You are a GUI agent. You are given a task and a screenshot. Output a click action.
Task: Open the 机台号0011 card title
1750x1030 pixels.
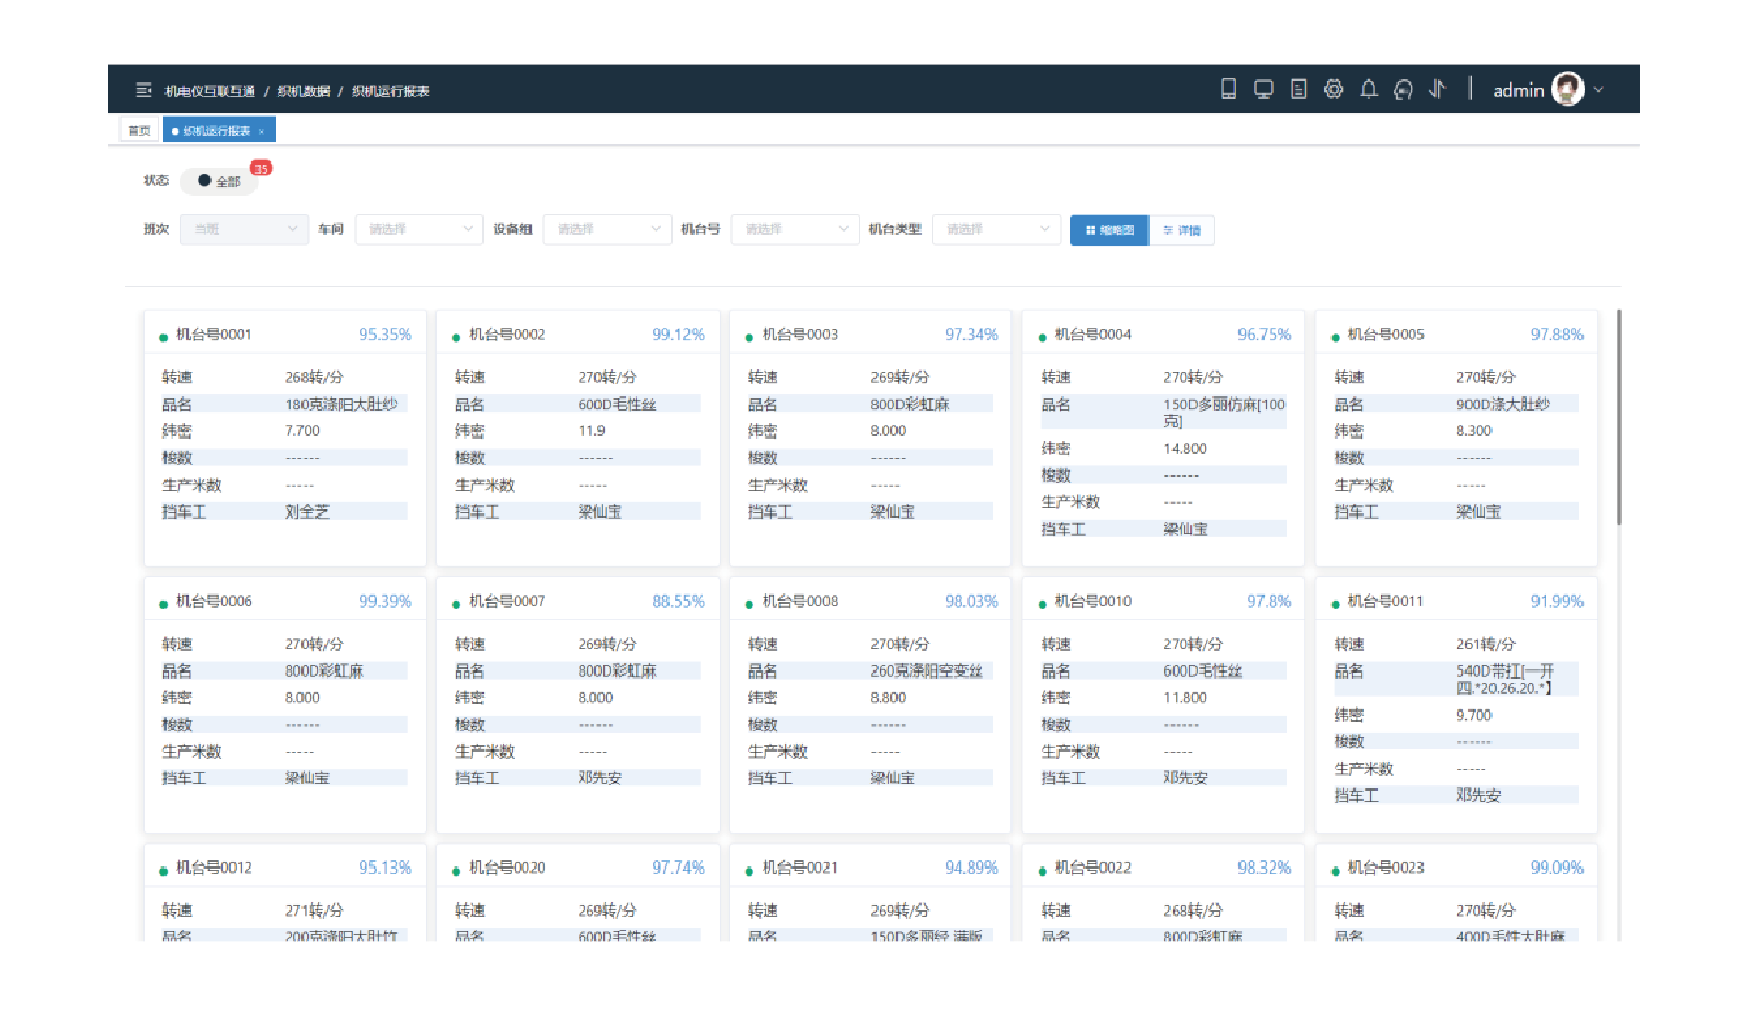(x=1385, y=601)
